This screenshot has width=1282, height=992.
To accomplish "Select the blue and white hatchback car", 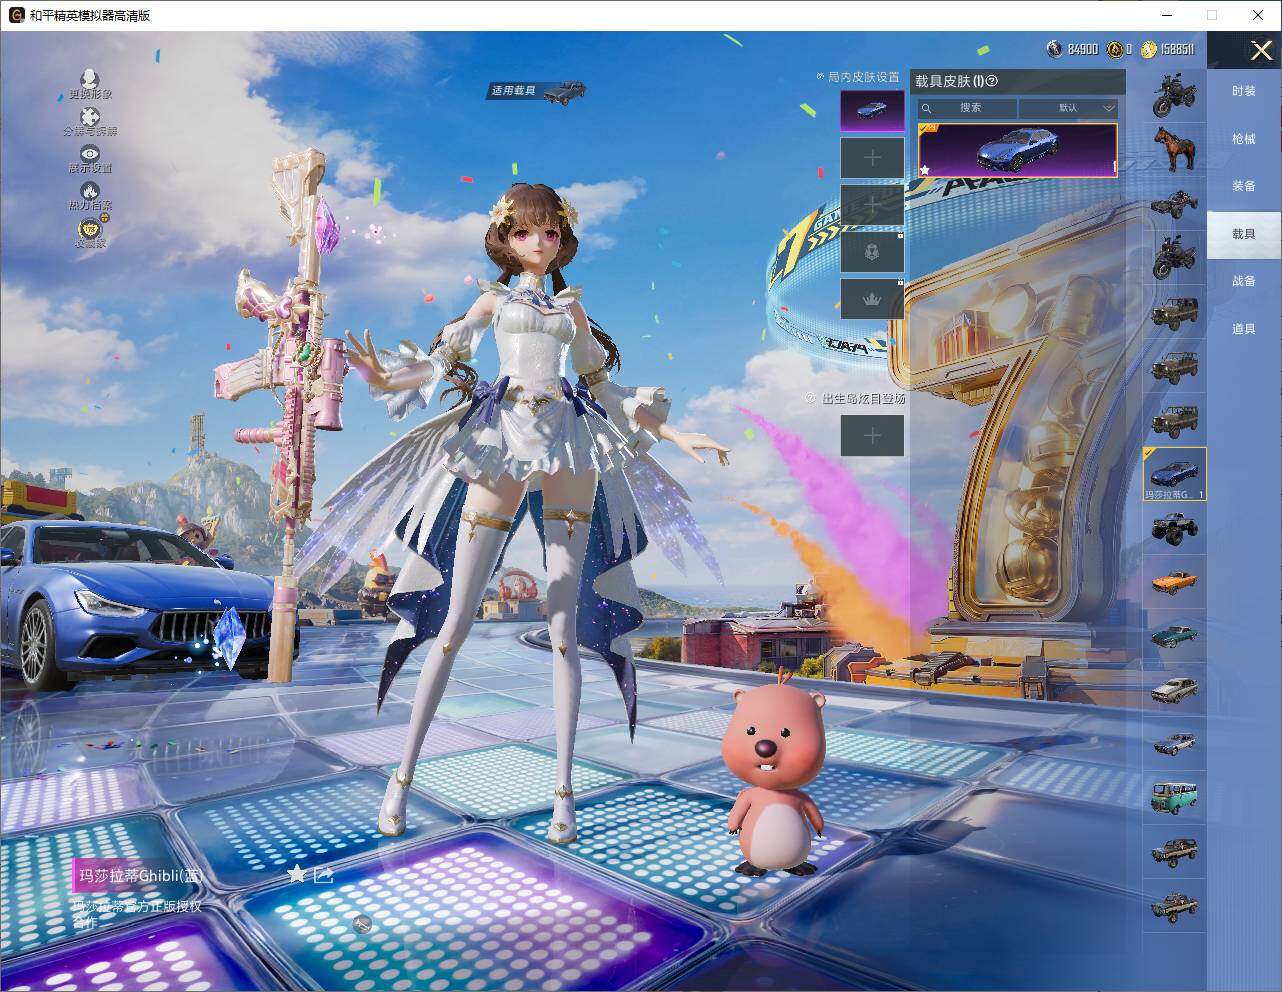I will coord(1175,743).
